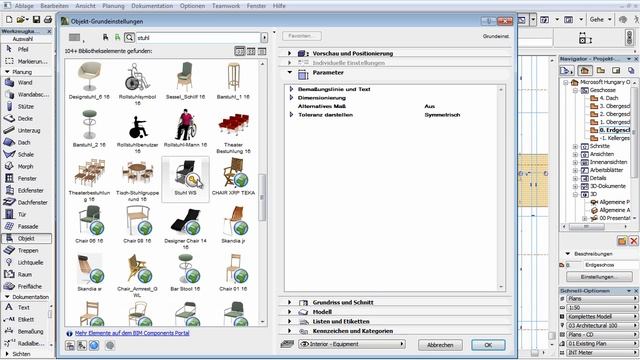Select the Stütze column tool
Viewport: 640px width, 360px height.
[26, 107]
